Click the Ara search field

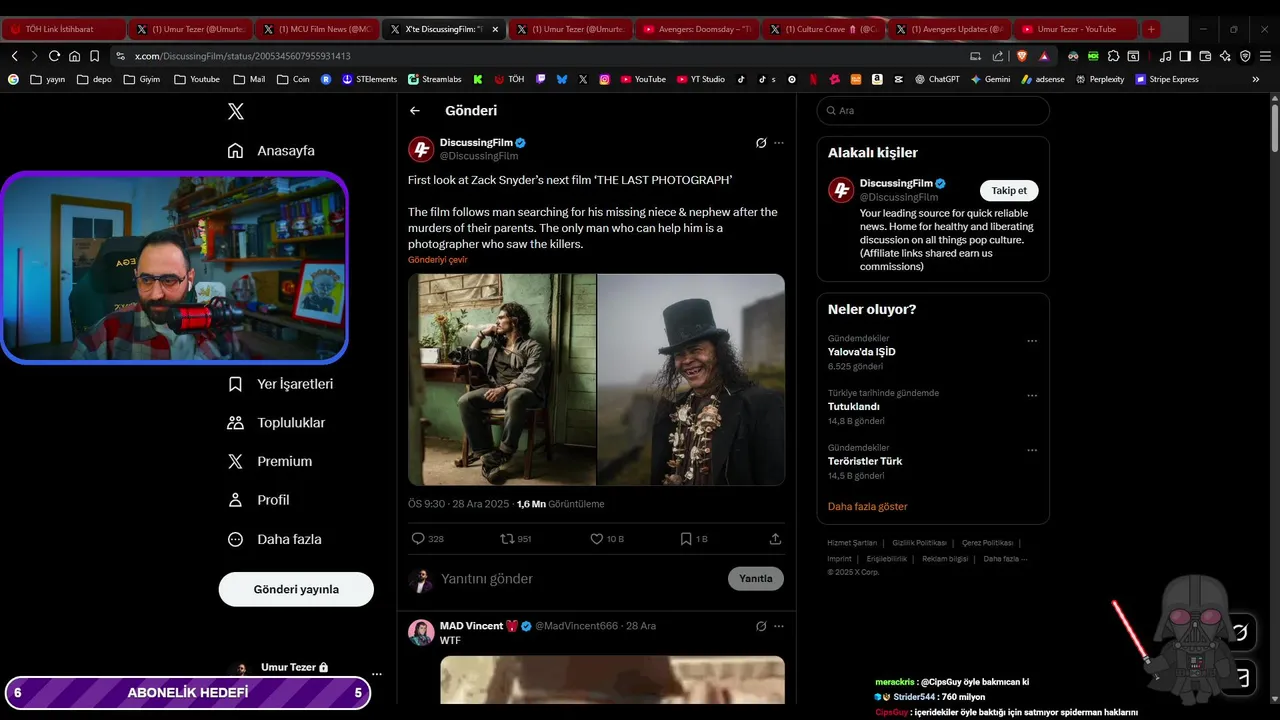click(x=933, y=111)
